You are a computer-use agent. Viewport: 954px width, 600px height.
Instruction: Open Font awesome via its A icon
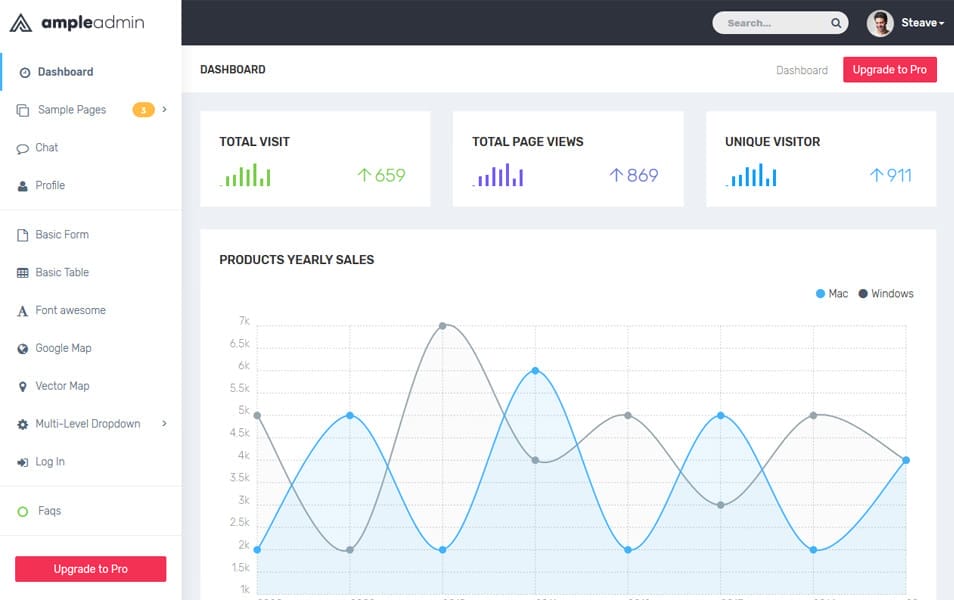[22, 310]
